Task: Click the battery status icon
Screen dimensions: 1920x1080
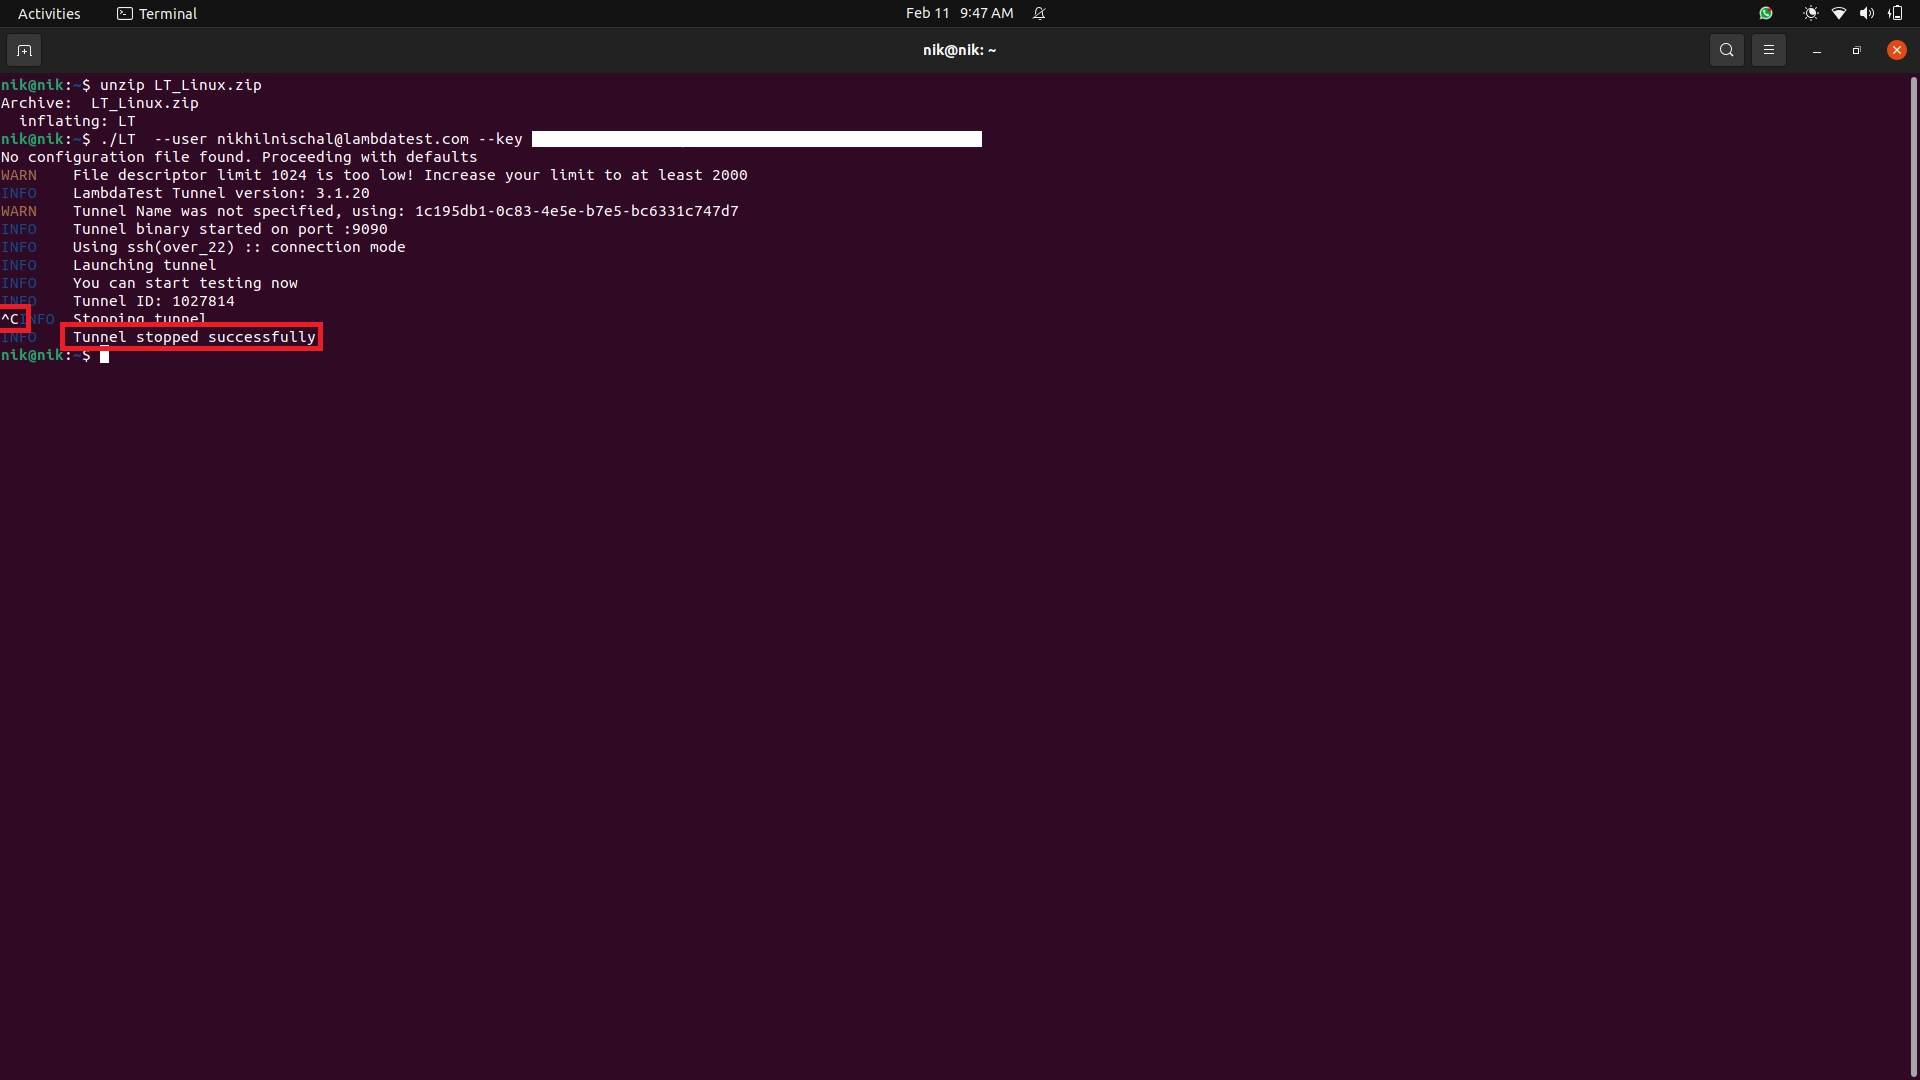Action: (1894, 13)
